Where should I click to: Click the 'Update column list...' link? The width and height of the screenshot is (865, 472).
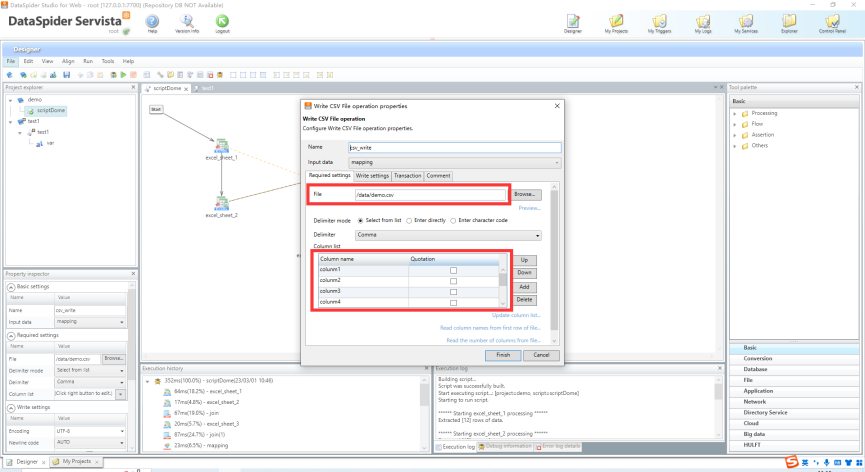tap(516, 315)
